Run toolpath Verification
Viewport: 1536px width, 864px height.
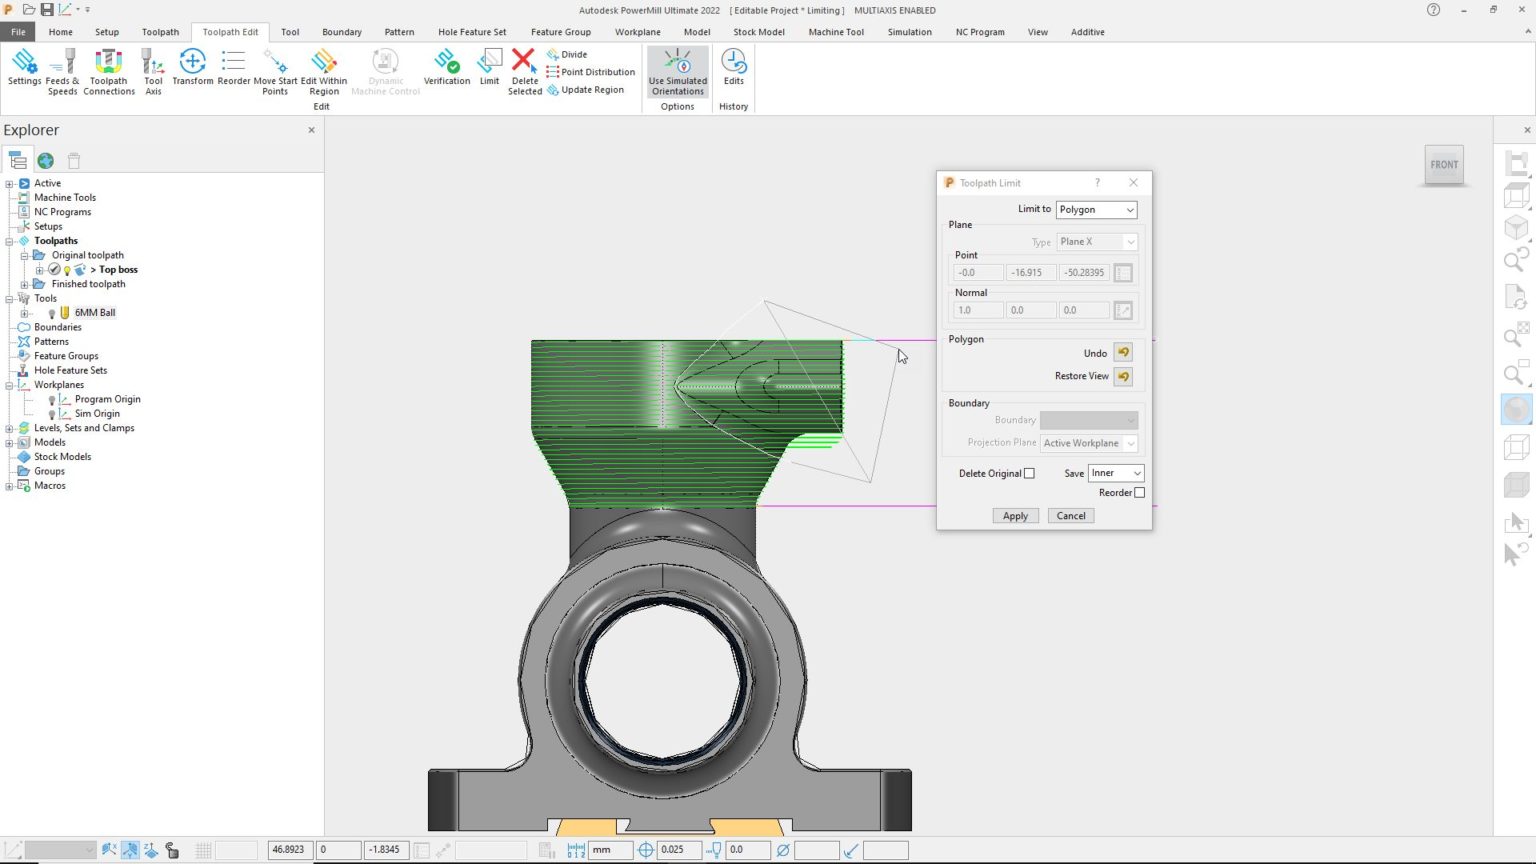pyautogui.click(x=446, y=70)
